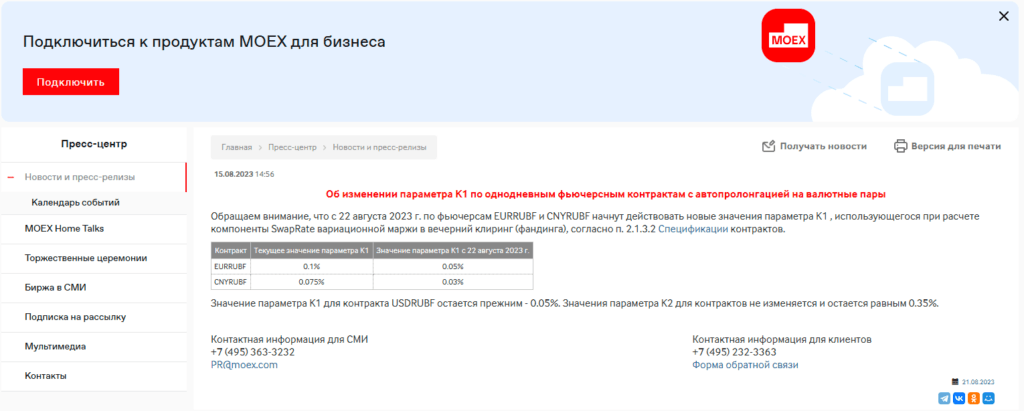This screenshot has width=1024, height=411.
Task: Open Контакты sidebar item
Action: pos(46,376)
